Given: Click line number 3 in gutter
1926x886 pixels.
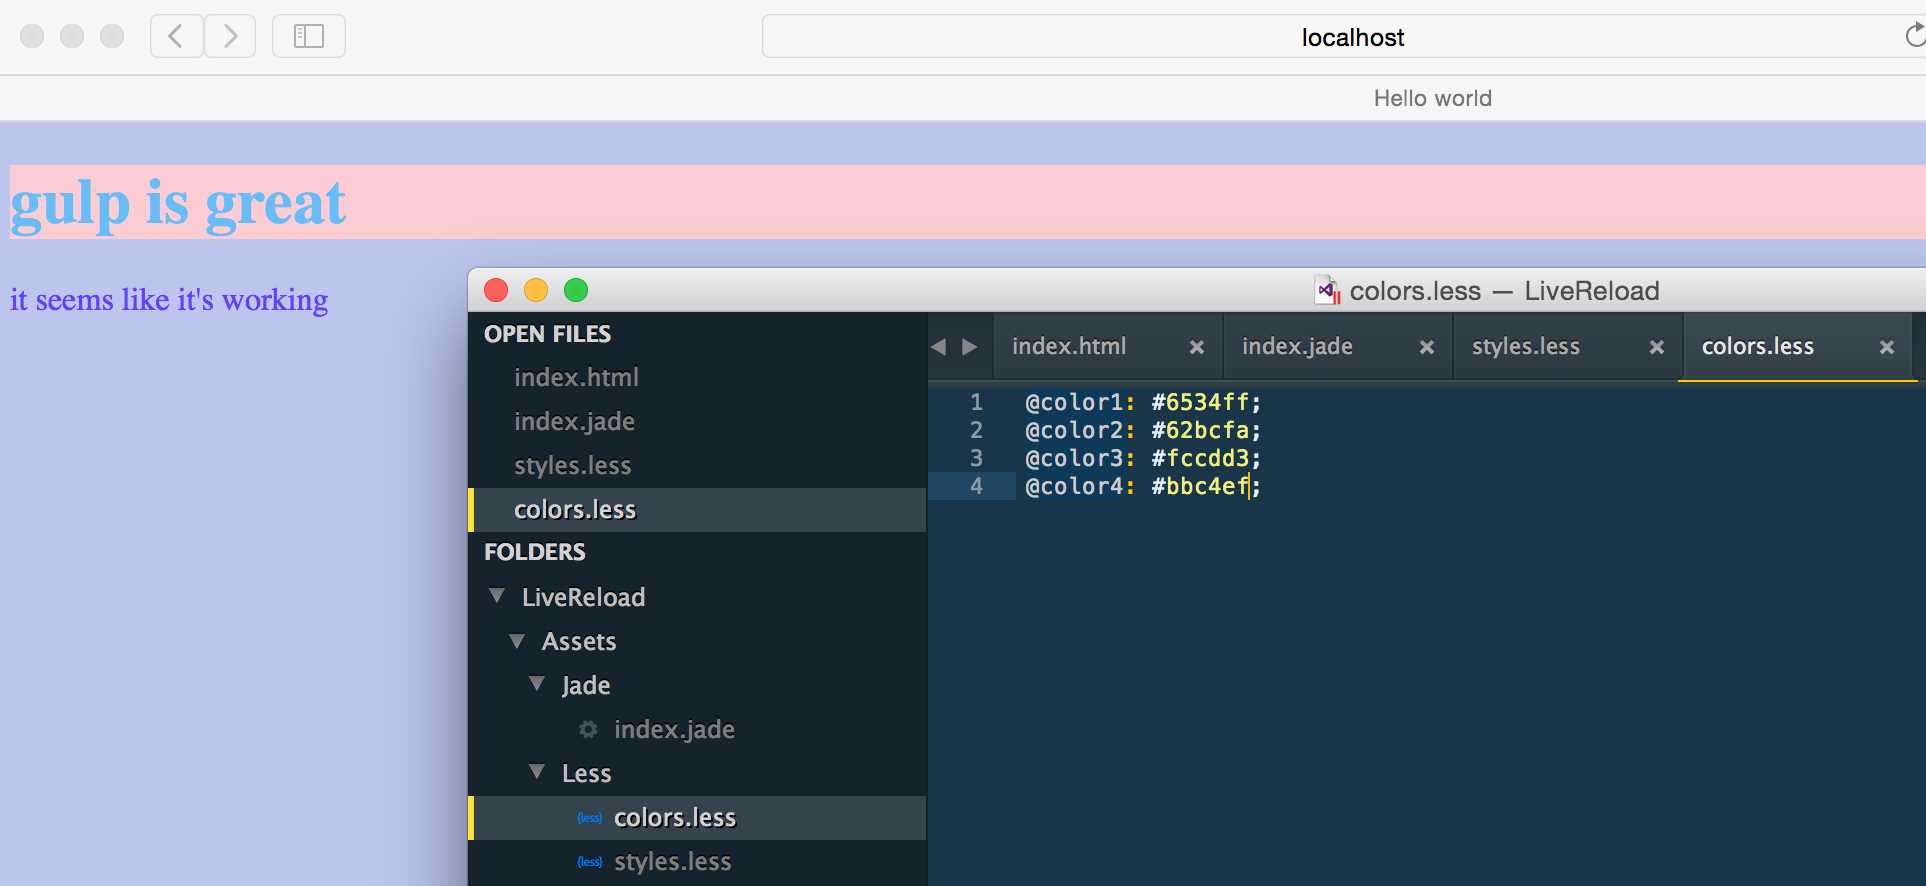Looking at the screenshot, I should (977, 458).
